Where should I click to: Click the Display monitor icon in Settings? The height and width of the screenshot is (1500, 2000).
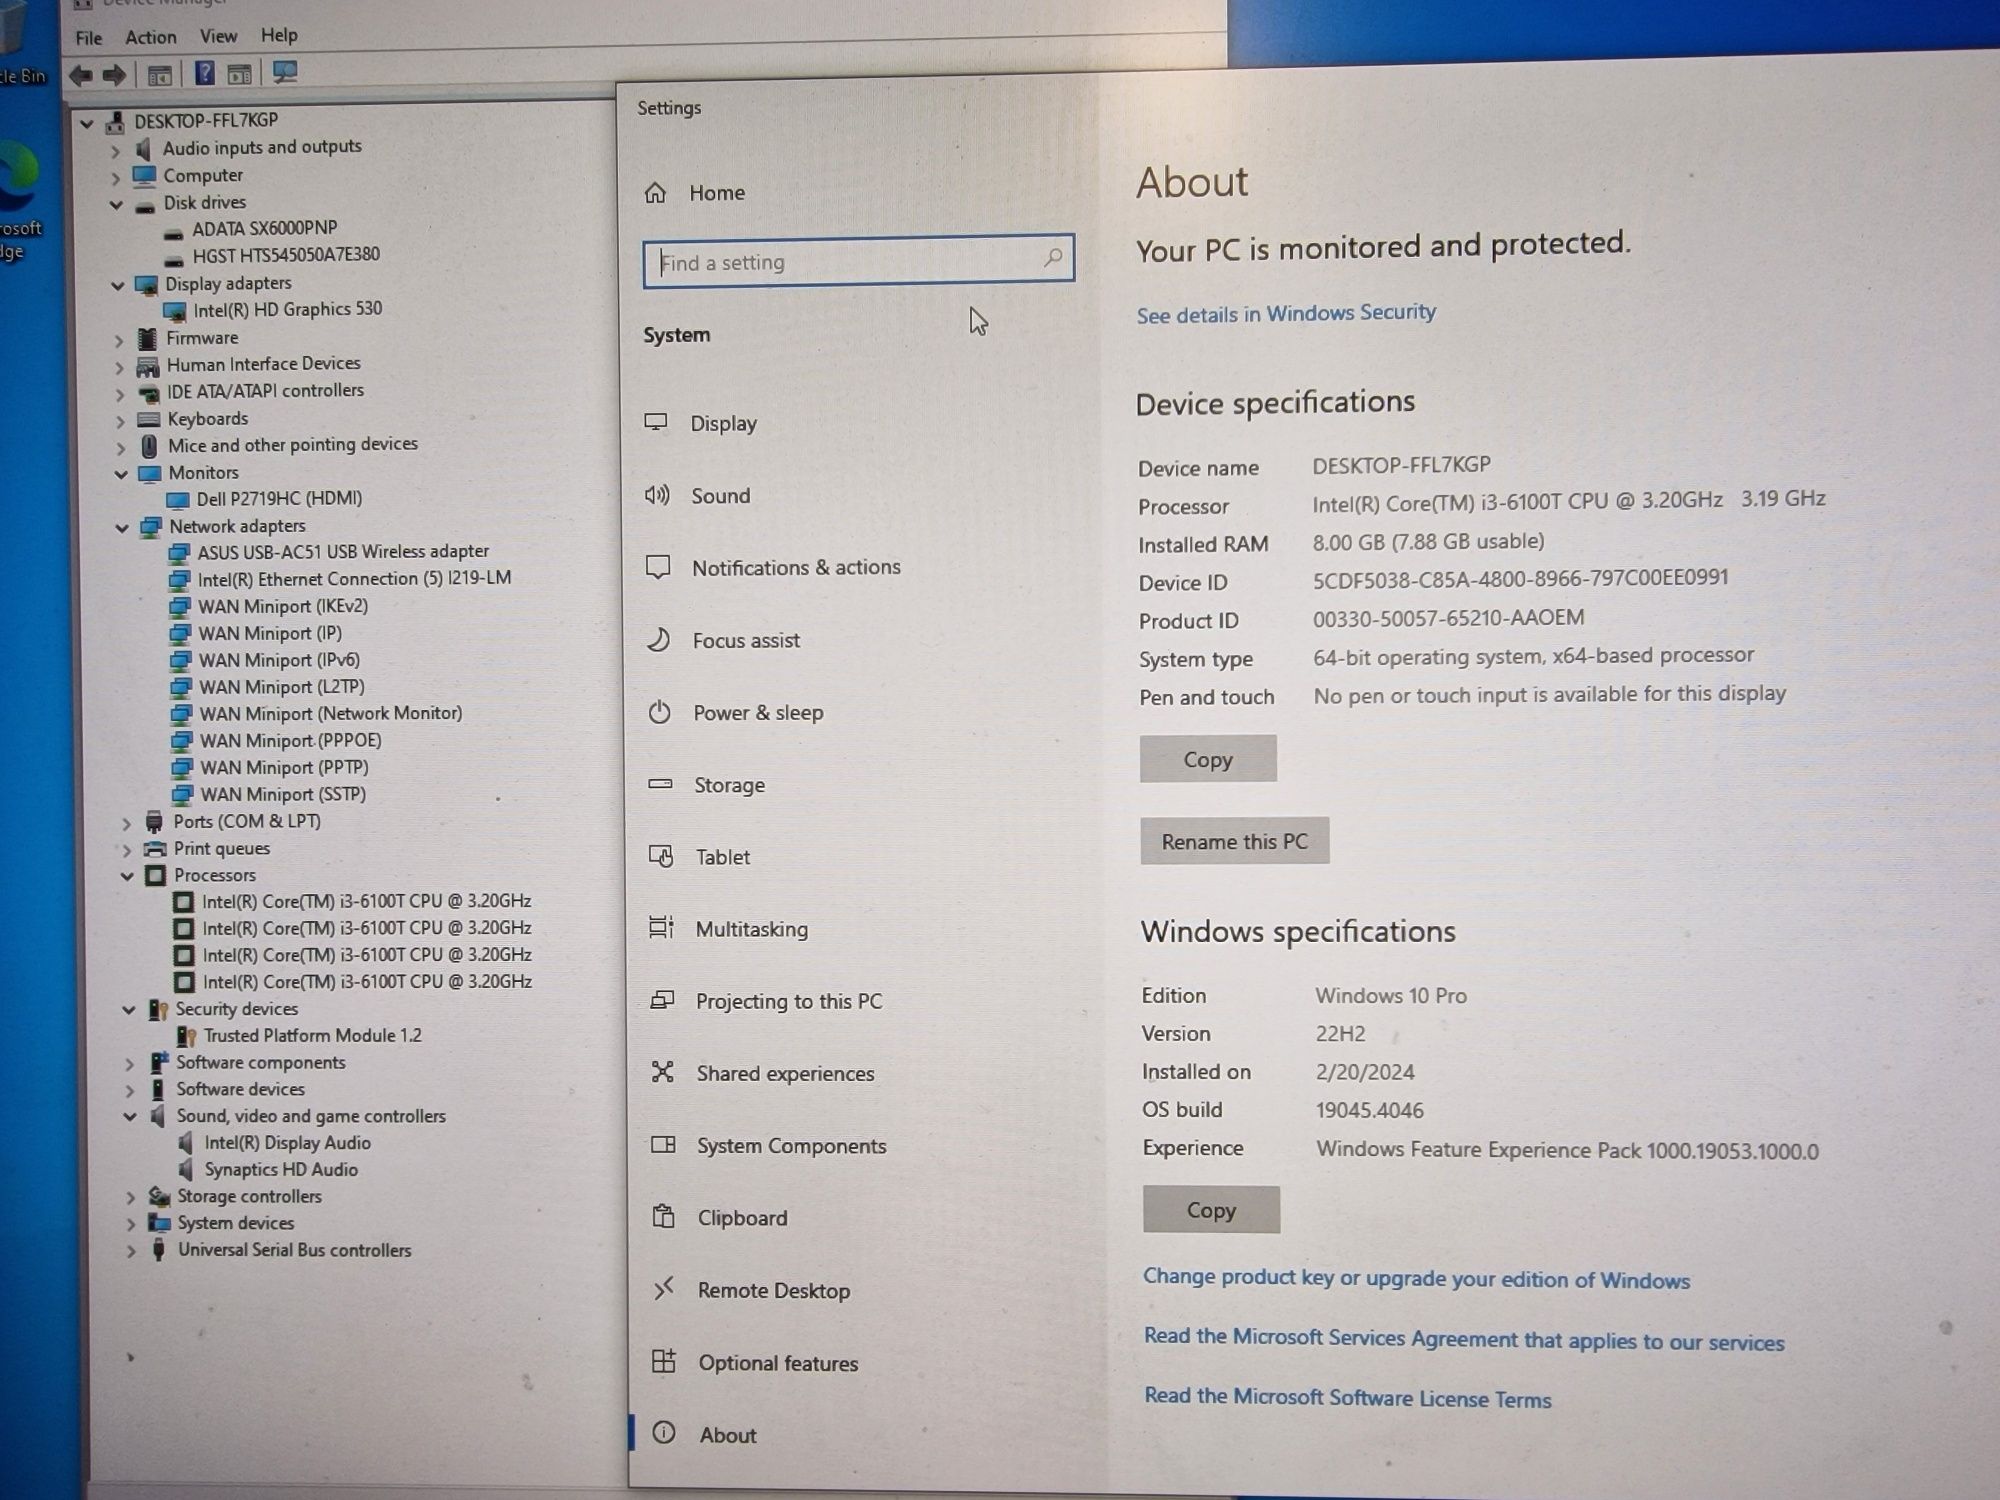[x=656, y=422]
